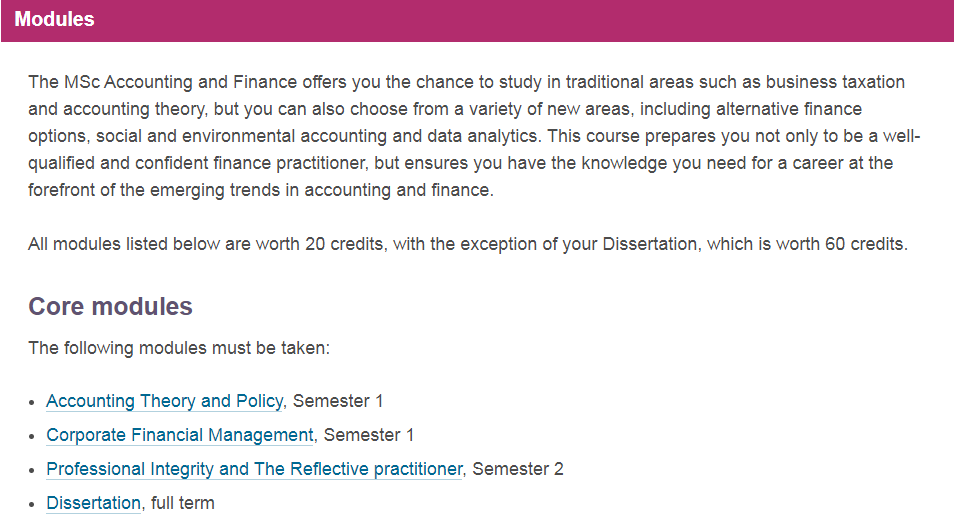
Task: Open the Corporate Financial Management module link
Action: click(x=180, y=435)
